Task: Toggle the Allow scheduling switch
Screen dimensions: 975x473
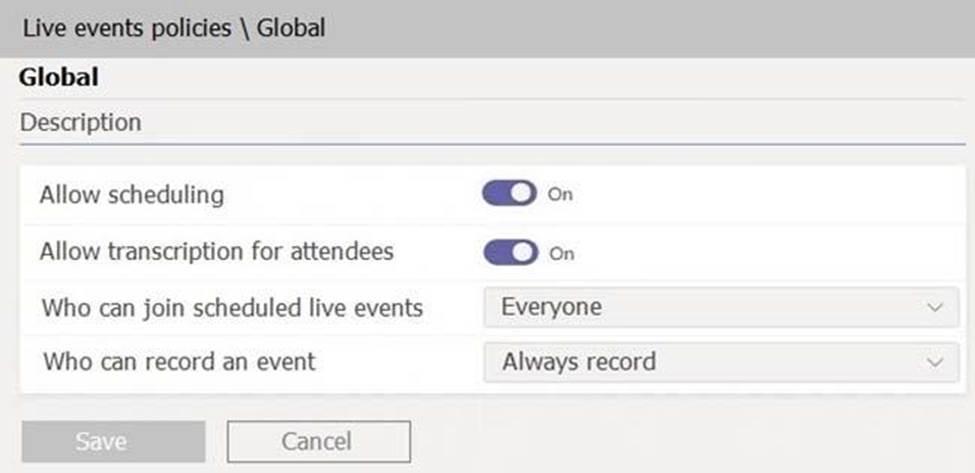Action: pyautogui.click(x=510, y=194)
